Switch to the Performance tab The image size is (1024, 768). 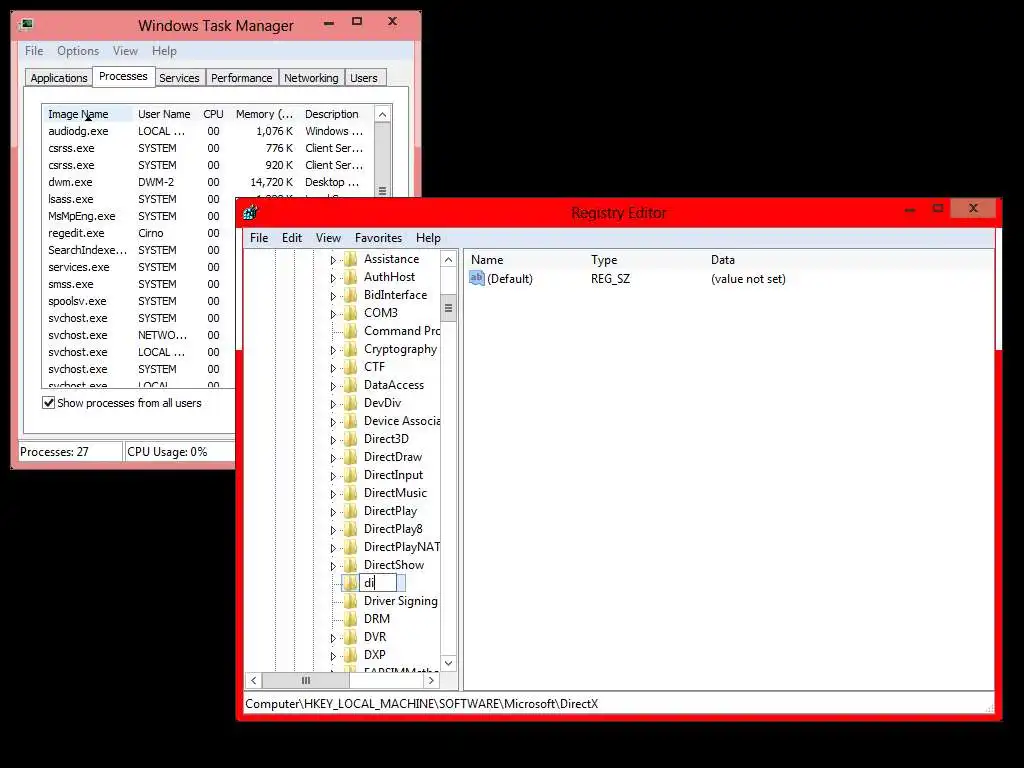242,78
